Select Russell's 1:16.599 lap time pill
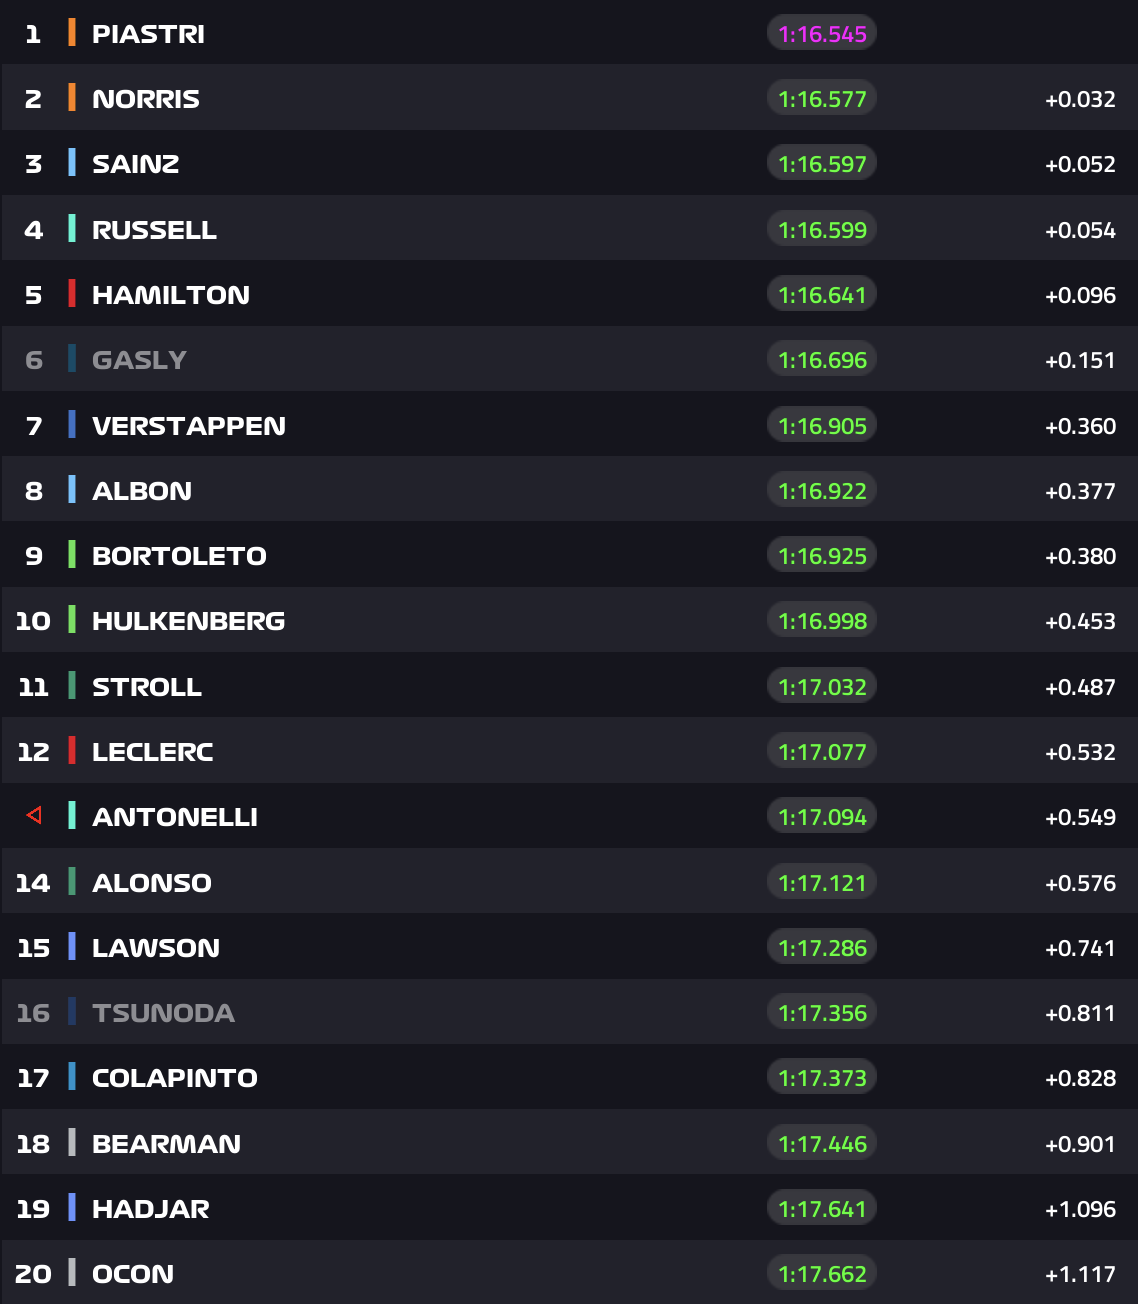Image resolution: width=1138 pixels, height=1304 pixels. pyautogui.click(x=822, y=230)
